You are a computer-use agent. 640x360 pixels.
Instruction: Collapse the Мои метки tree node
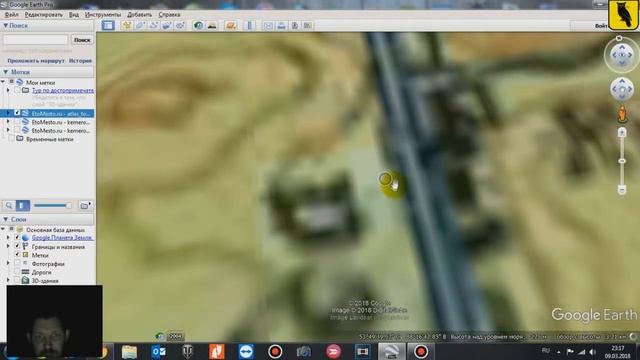(x=3, y=82)
